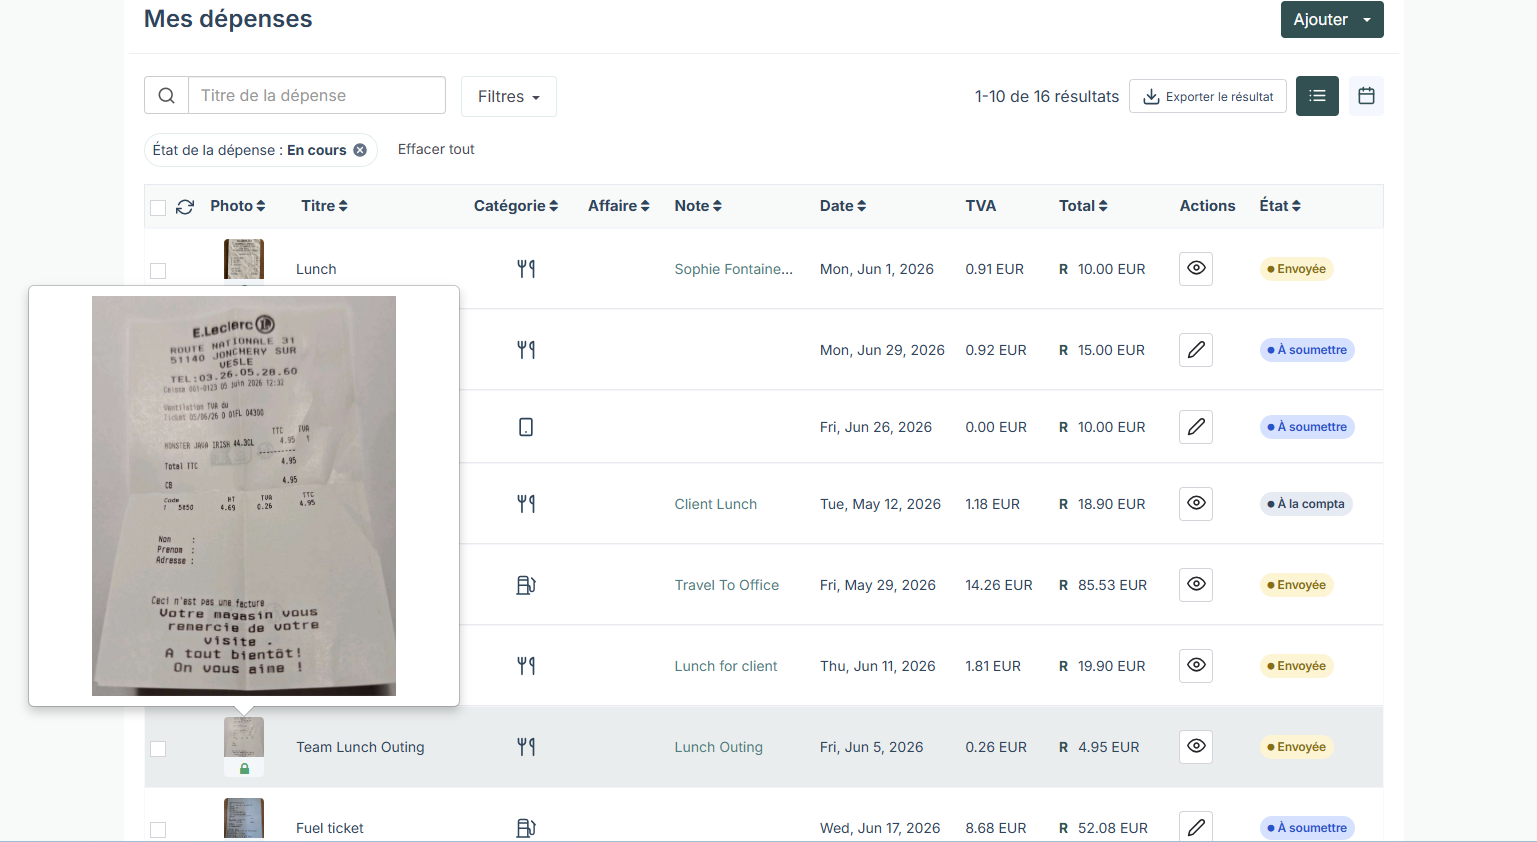Toggle the select-all checkbox in table header
Screen dimensions: 1537x842
click(158, 207)
